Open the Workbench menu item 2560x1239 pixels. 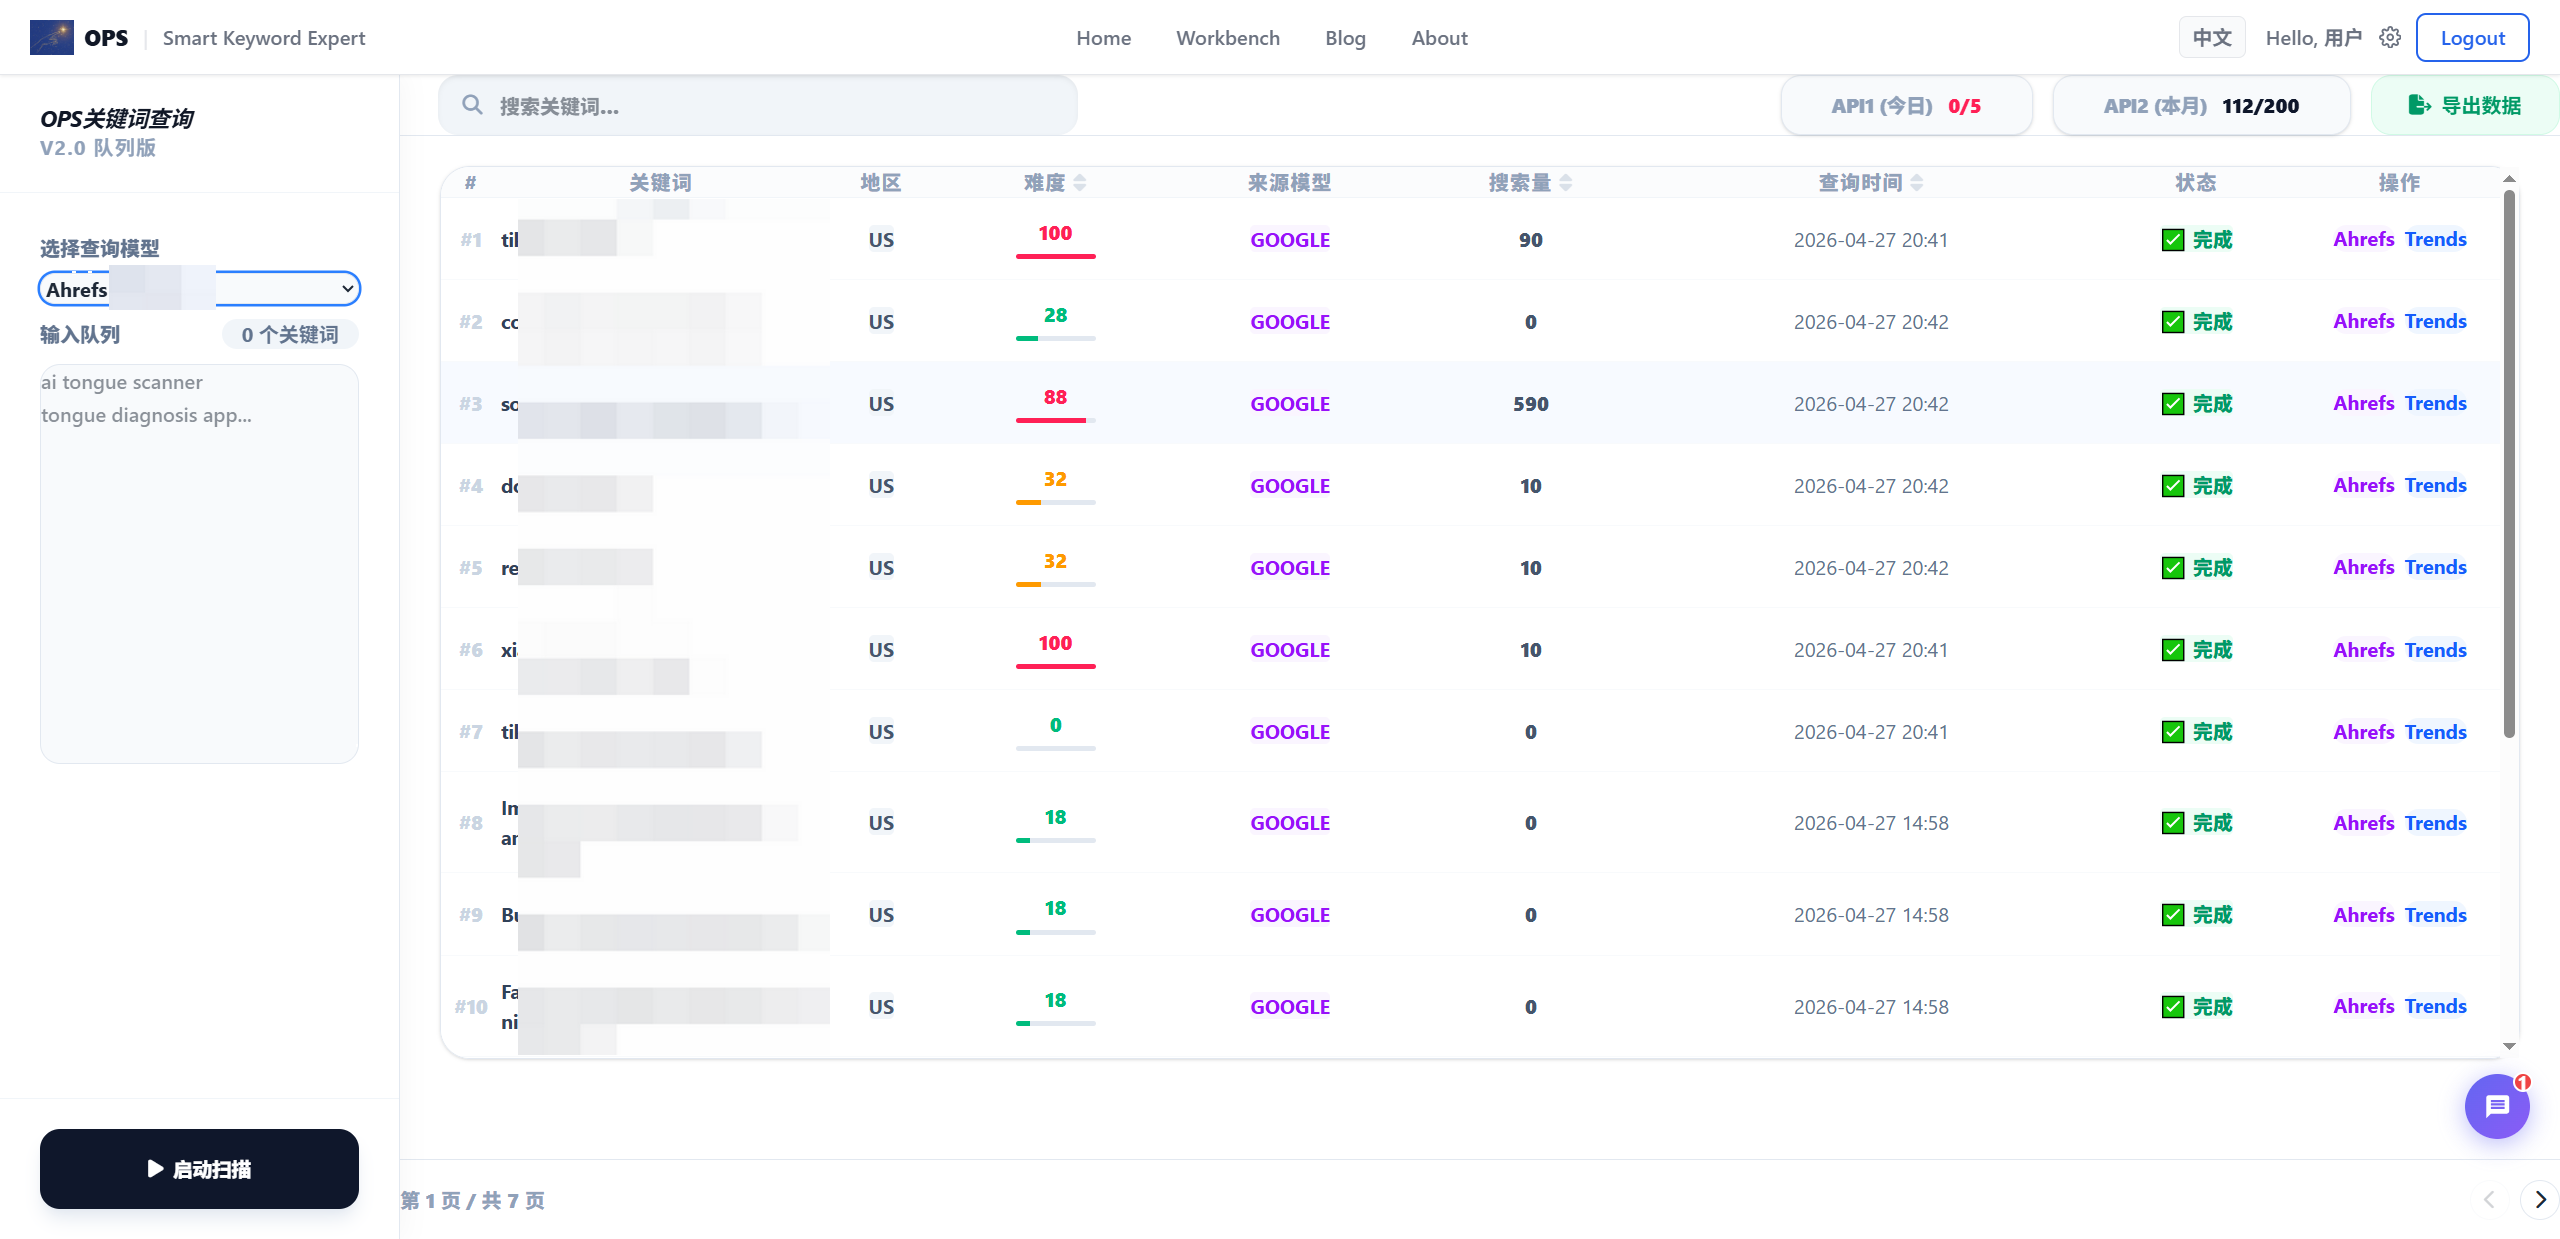(1227, 38)
